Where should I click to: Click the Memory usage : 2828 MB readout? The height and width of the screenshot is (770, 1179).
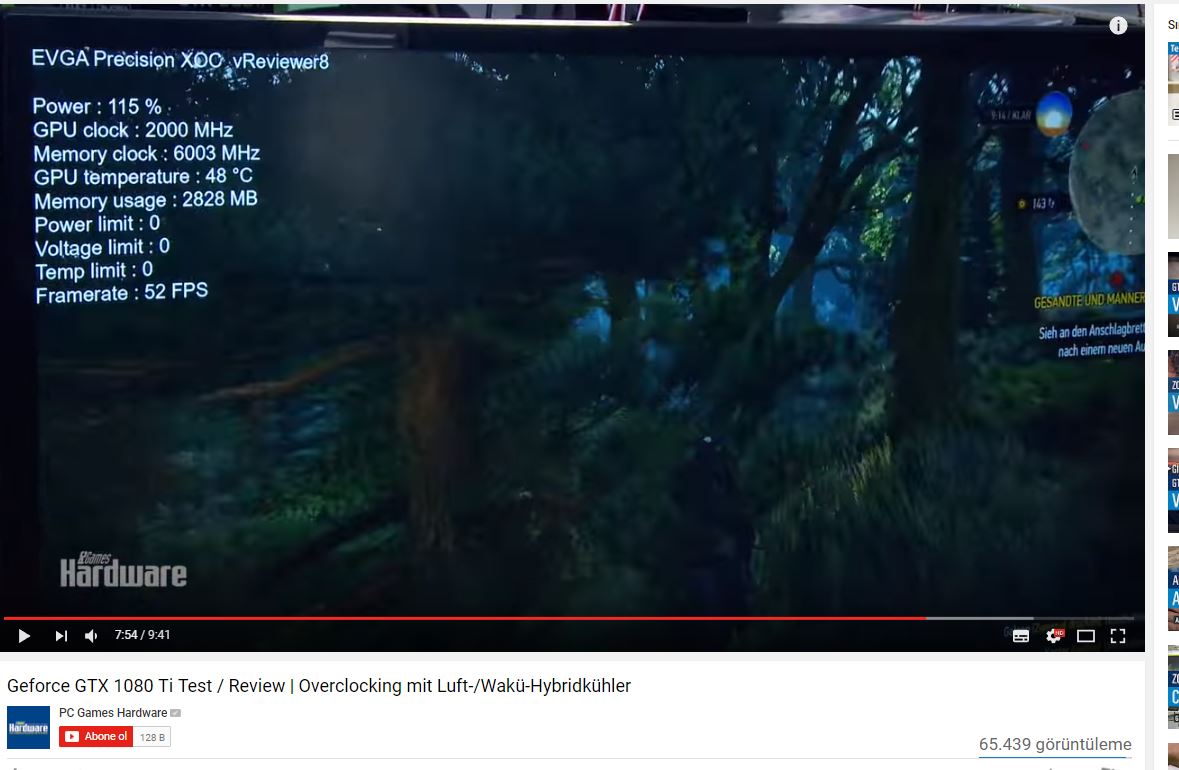[x=146, y=200]
